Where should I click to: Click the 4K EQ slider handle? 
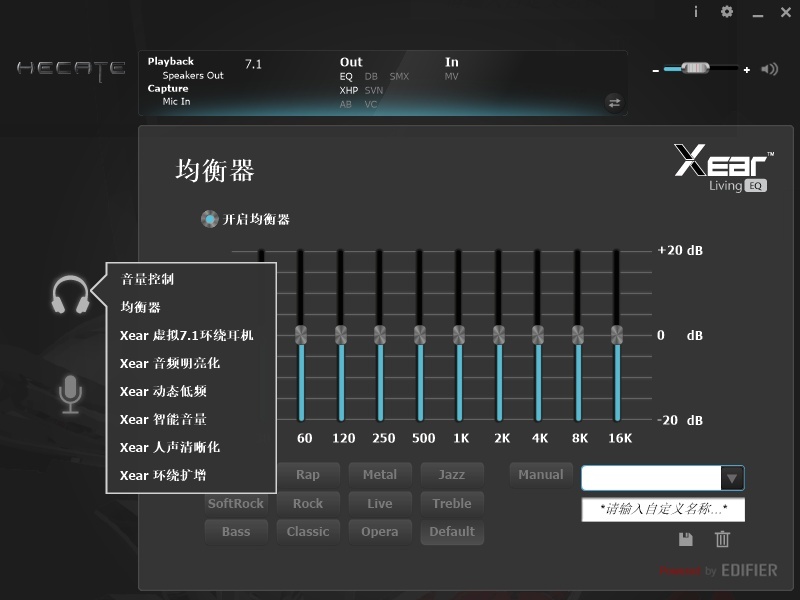click(x=538, y=335)
